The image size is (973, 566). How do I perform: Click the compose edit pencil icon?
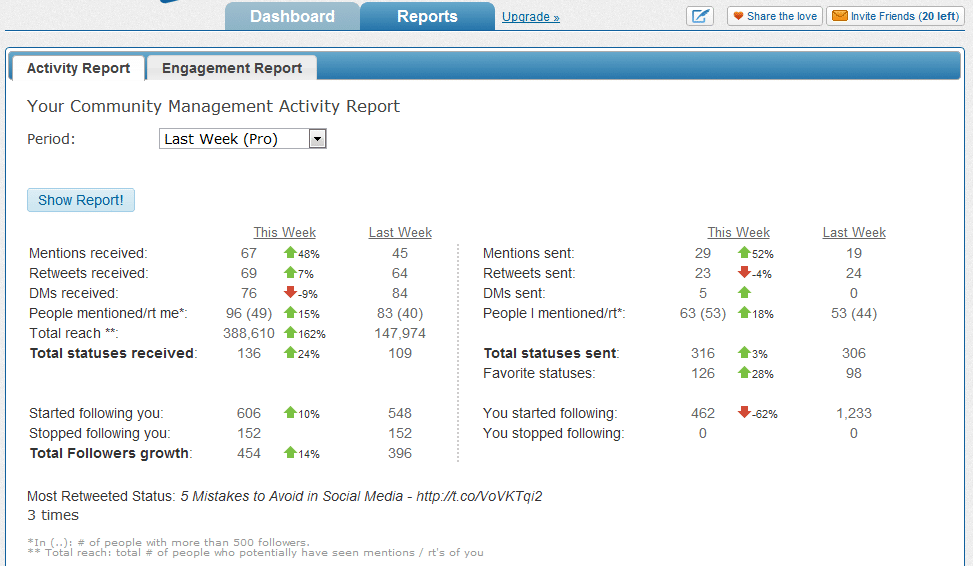coord(700,16)
